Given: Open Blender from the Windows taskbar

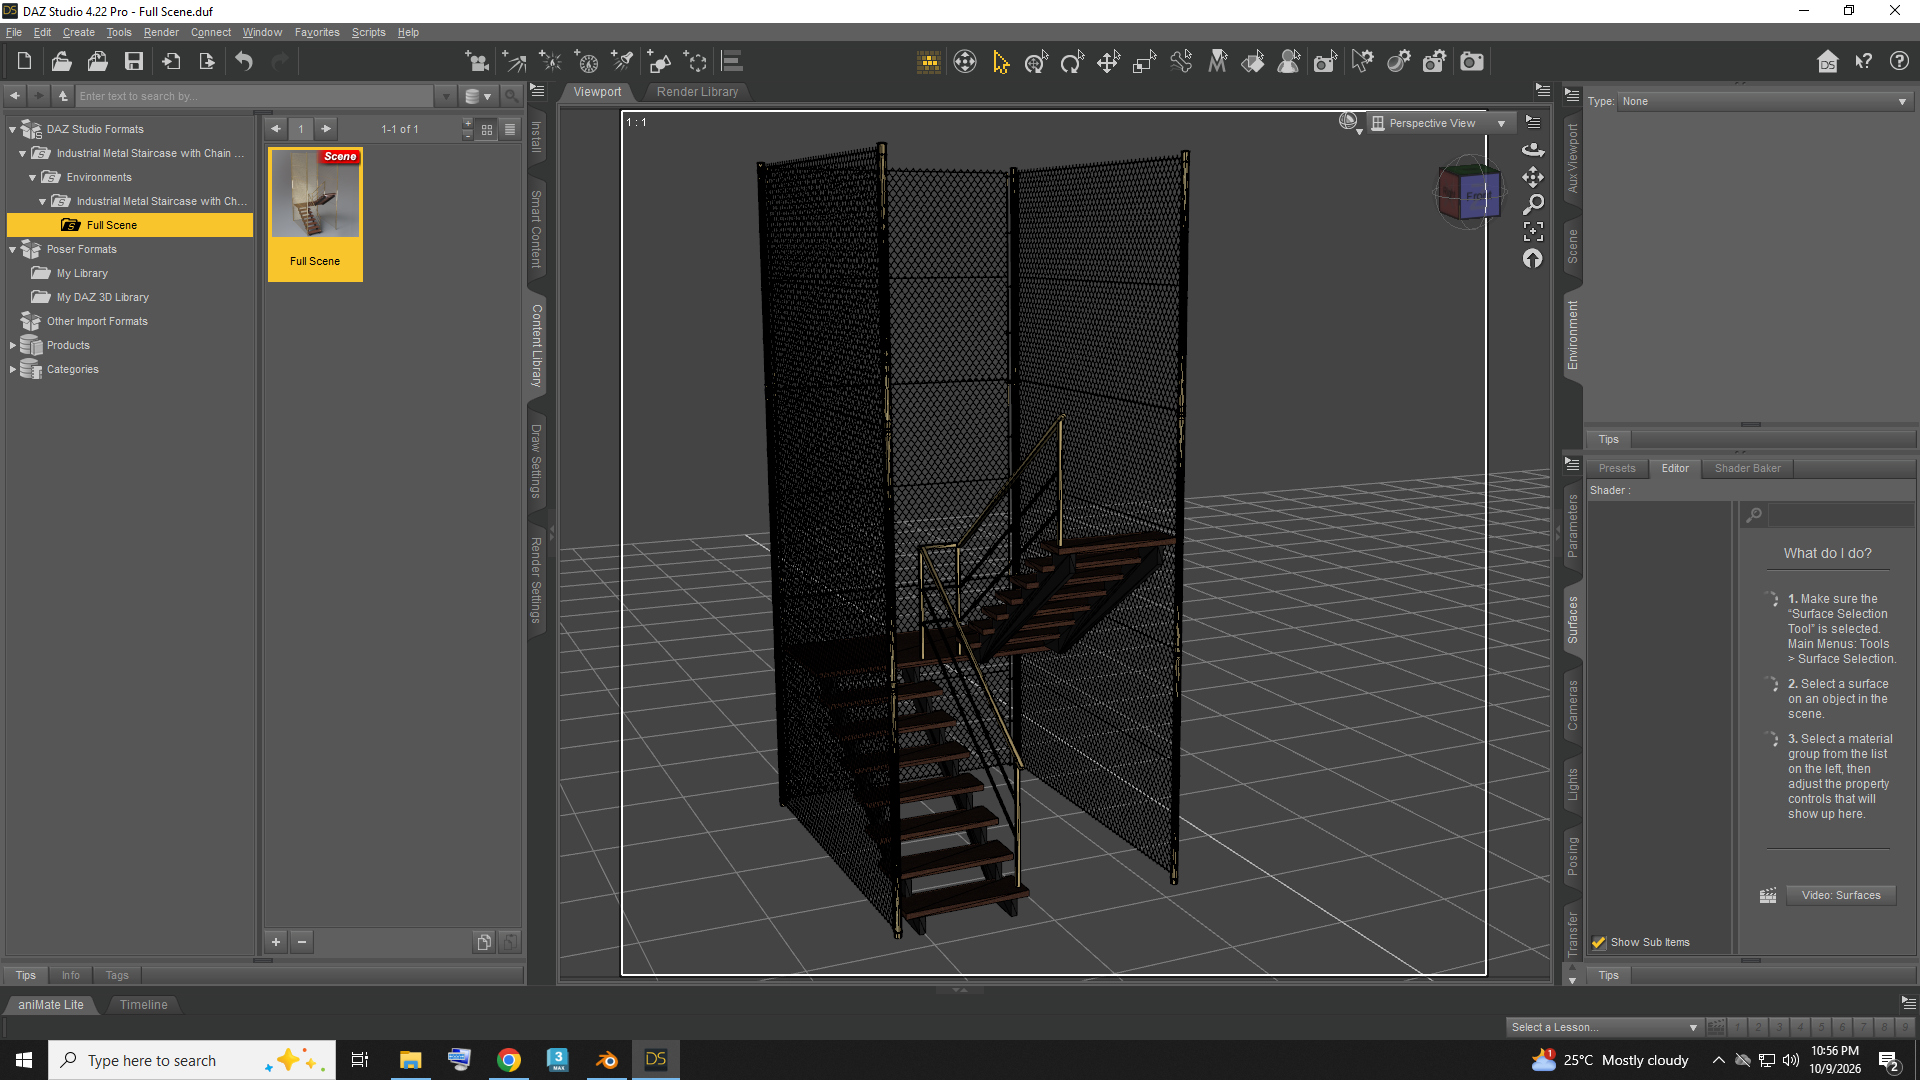Looking at the screenshot, I should pyautogui.click(x=606, y=1060).
